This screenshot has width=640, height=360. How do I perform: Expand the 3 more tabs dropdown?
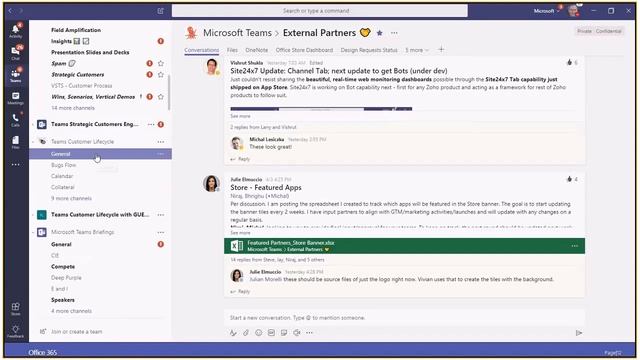417,50
